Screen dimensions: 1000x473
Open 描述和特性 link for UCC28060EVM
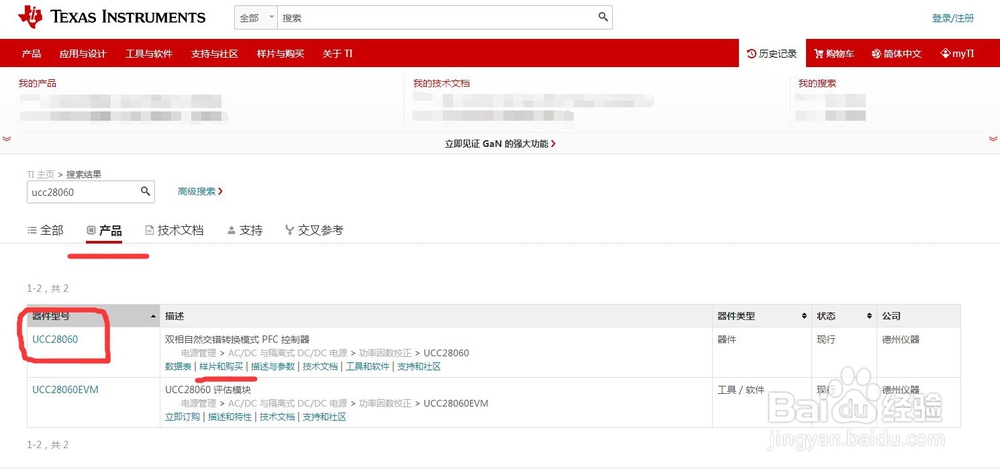230,417
